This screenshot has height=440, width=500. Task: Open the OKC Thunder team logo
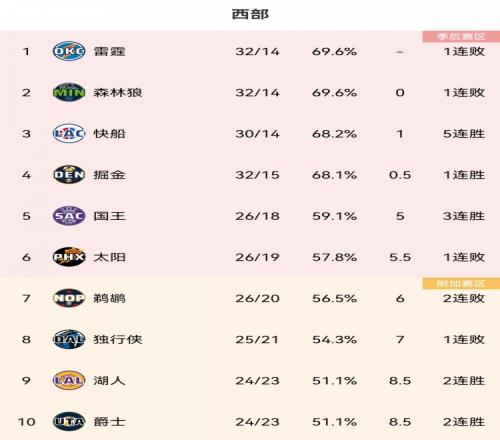(x=69, y=51)
